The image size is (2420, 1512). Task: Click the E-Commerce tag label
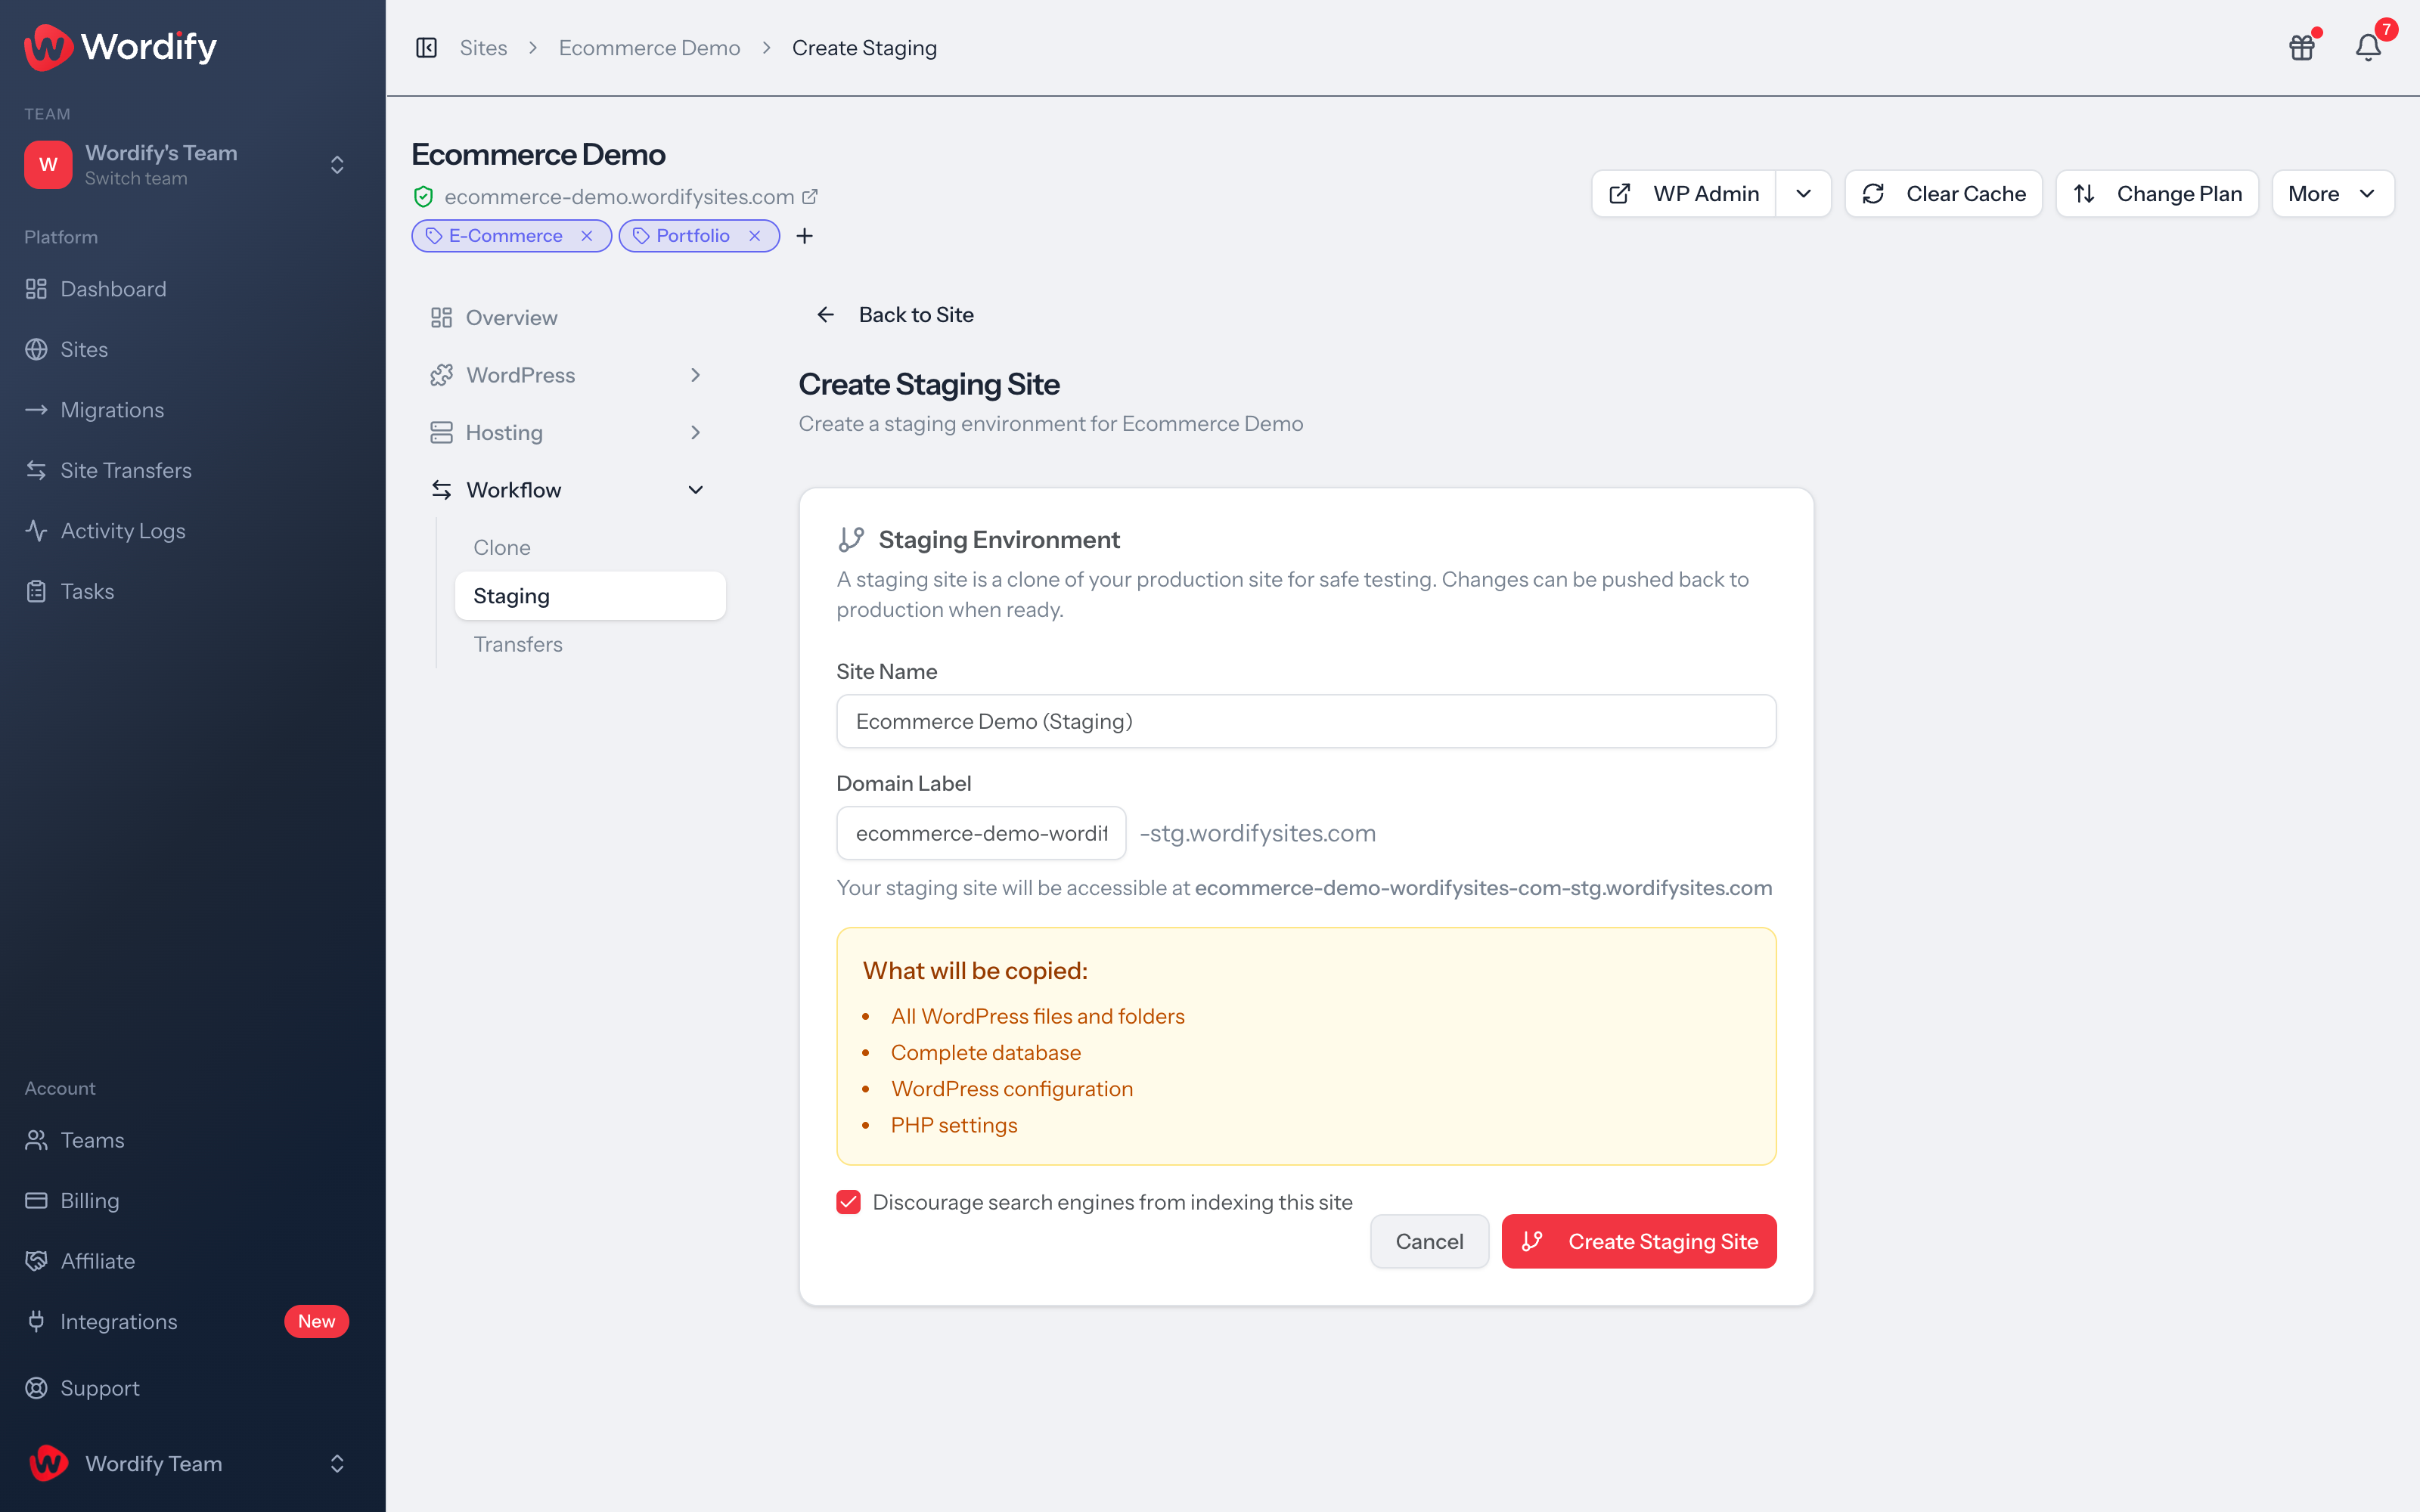coord(505,236)
